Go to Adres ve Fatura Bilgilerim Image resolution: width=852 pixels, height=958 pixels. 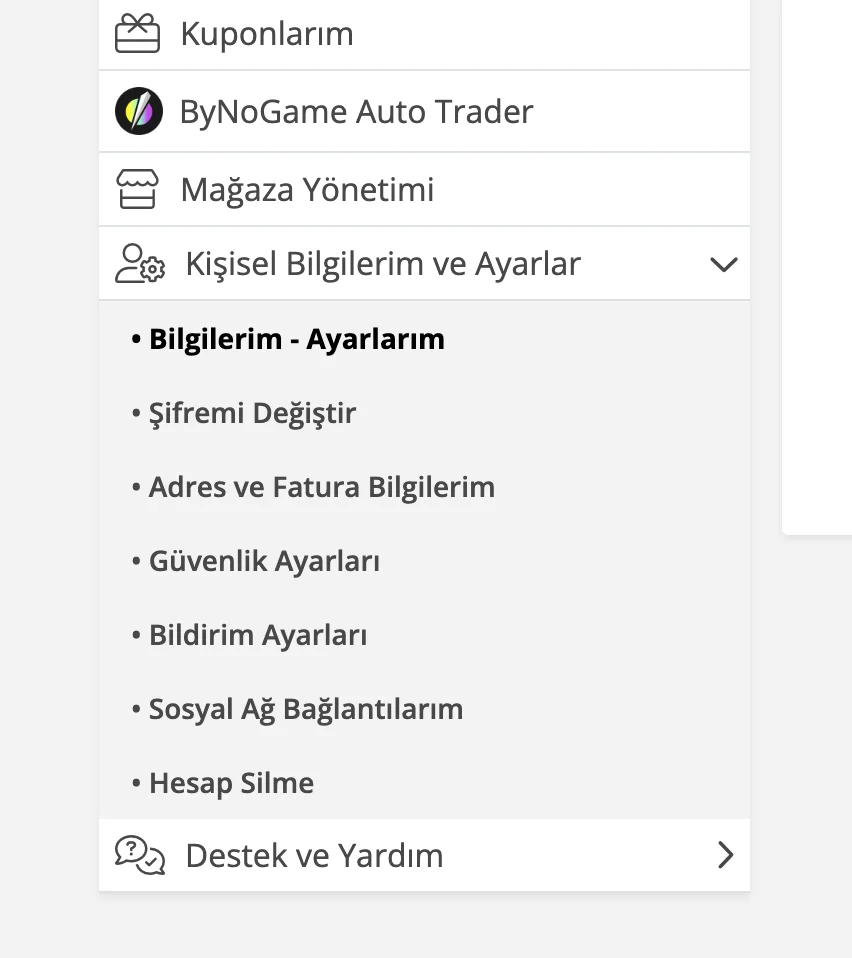pyautogui.click(x=321, y=487)
